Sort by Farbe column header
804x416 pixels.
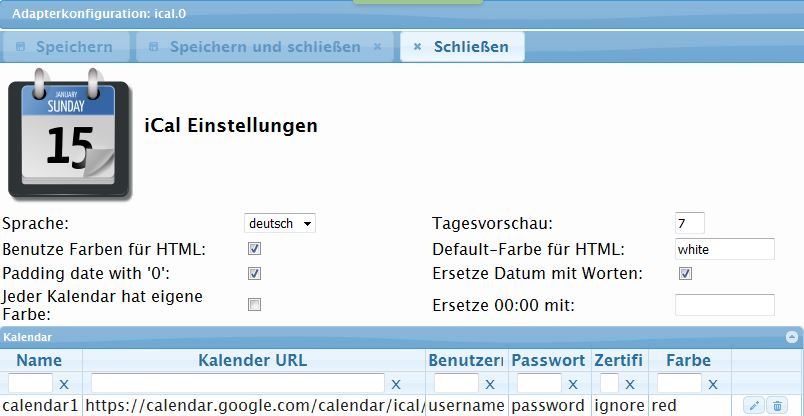(688, 360)
